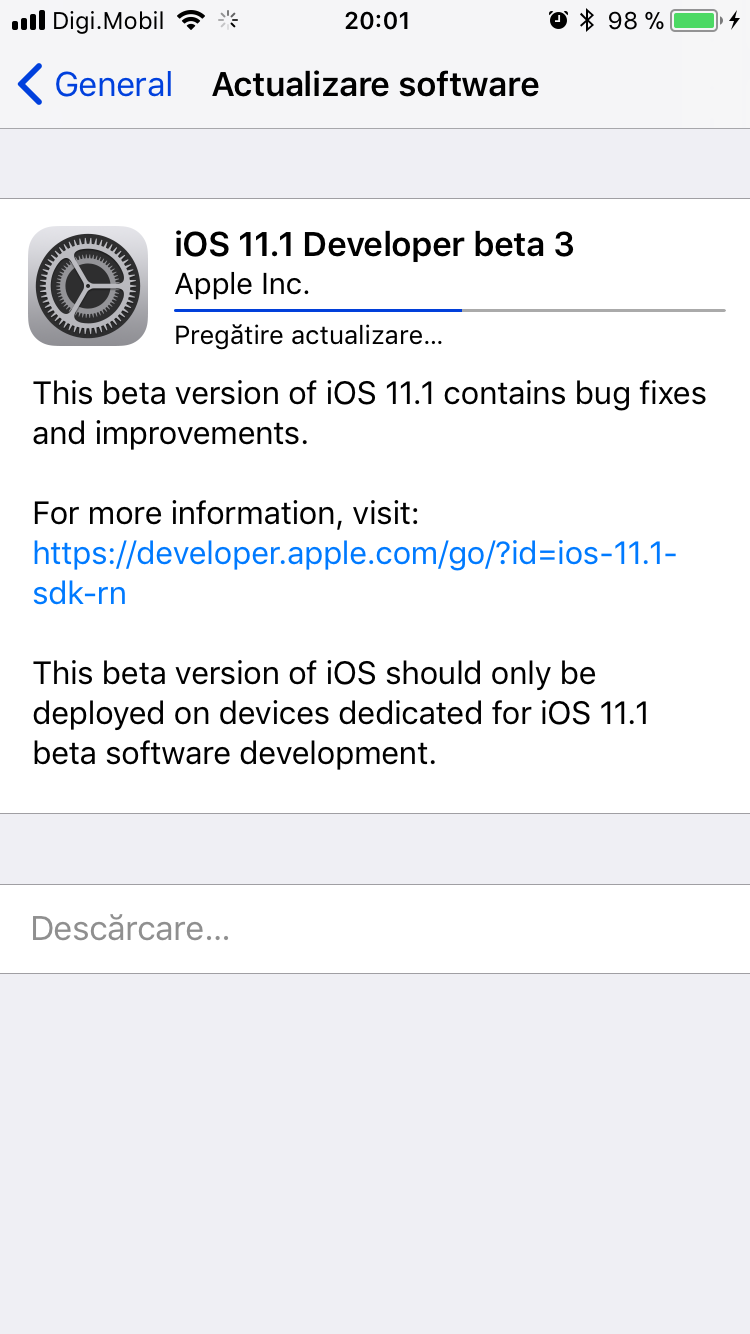Tap the back chevron arrow icon

(30, 85)
